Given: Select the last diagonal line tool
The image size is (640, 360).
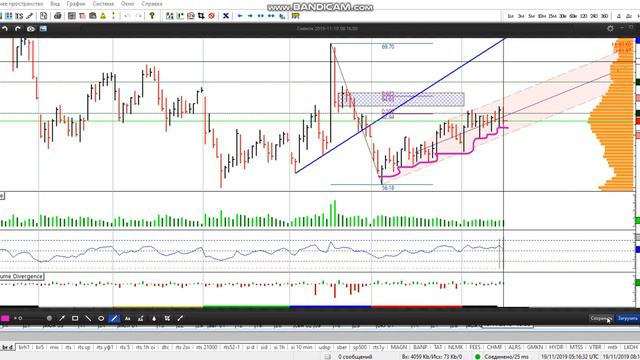Looking at the screenshot, I should (x=180, y=318).
